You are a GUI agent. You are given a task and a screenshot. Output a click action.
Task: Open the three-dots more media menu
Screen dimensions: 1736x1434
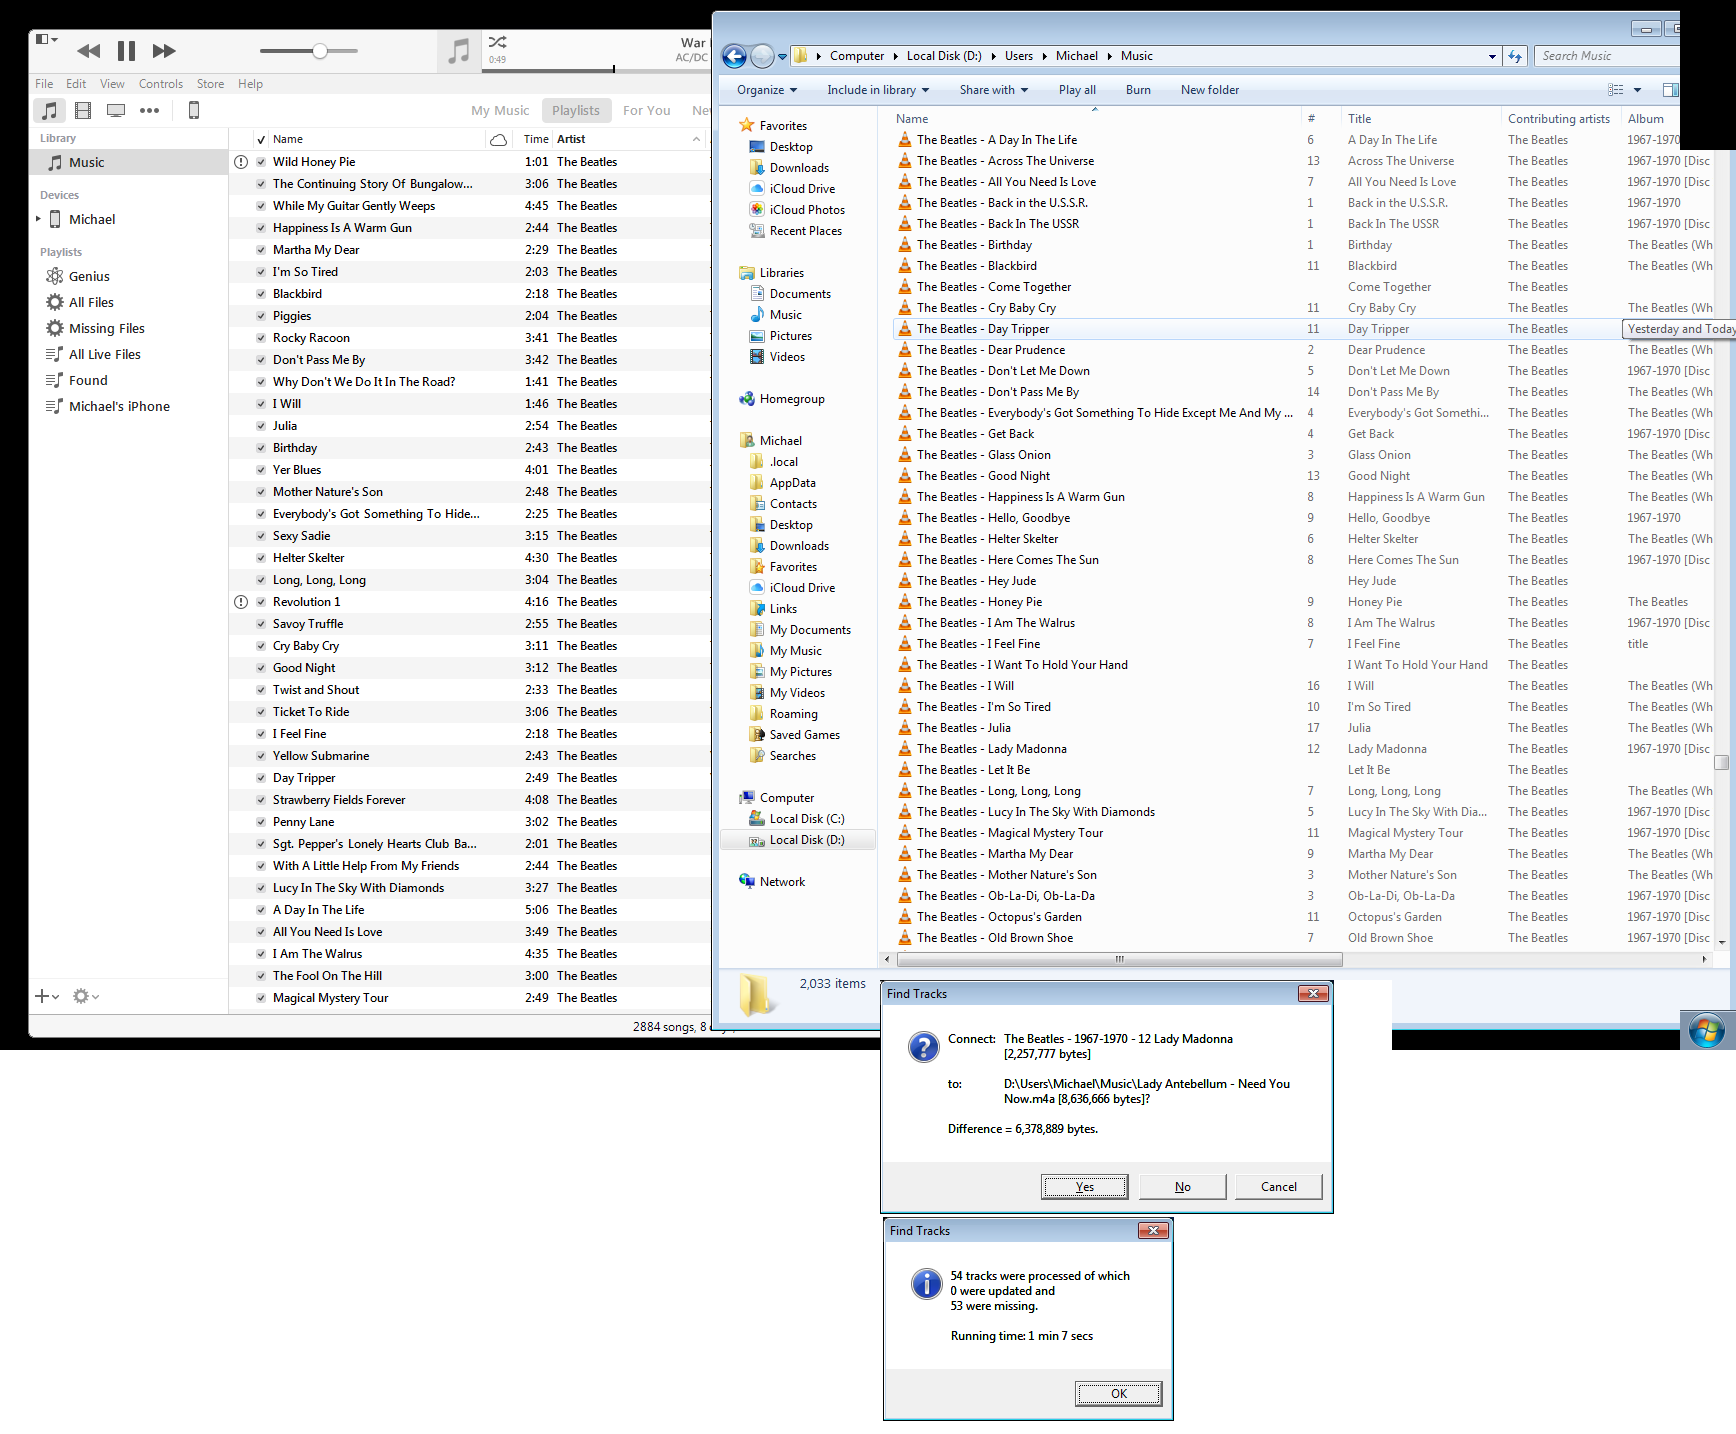pyautogui.click(x=149, y=110)
